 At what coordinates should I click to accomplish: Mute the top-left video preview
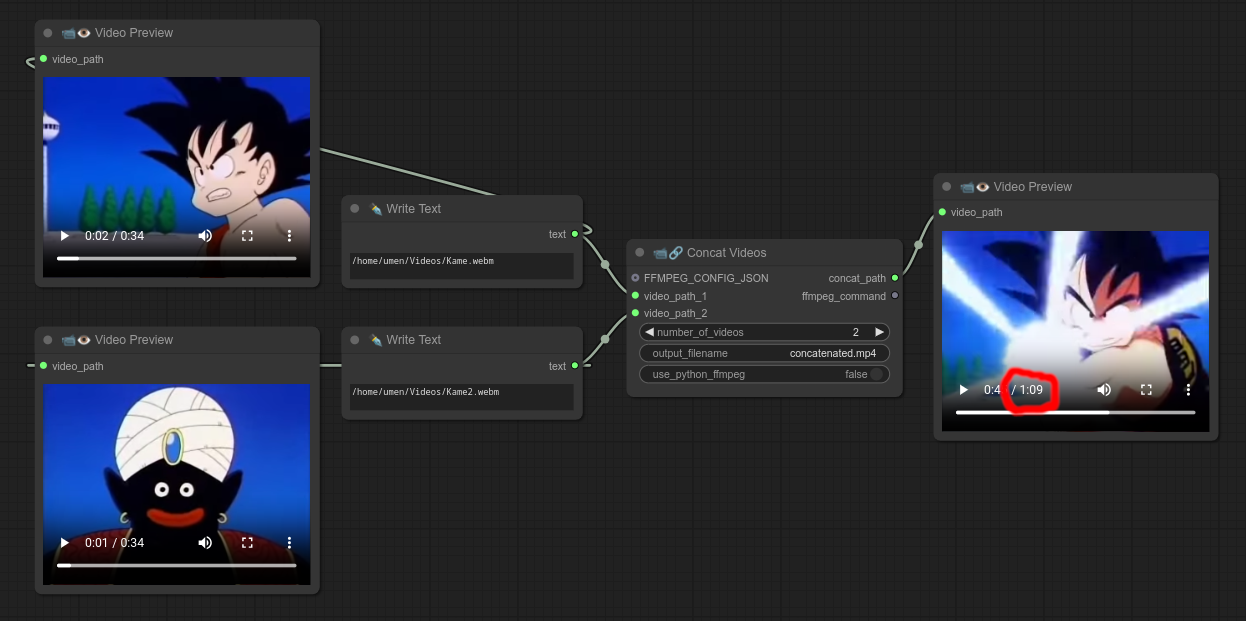(x=205, y=236)
